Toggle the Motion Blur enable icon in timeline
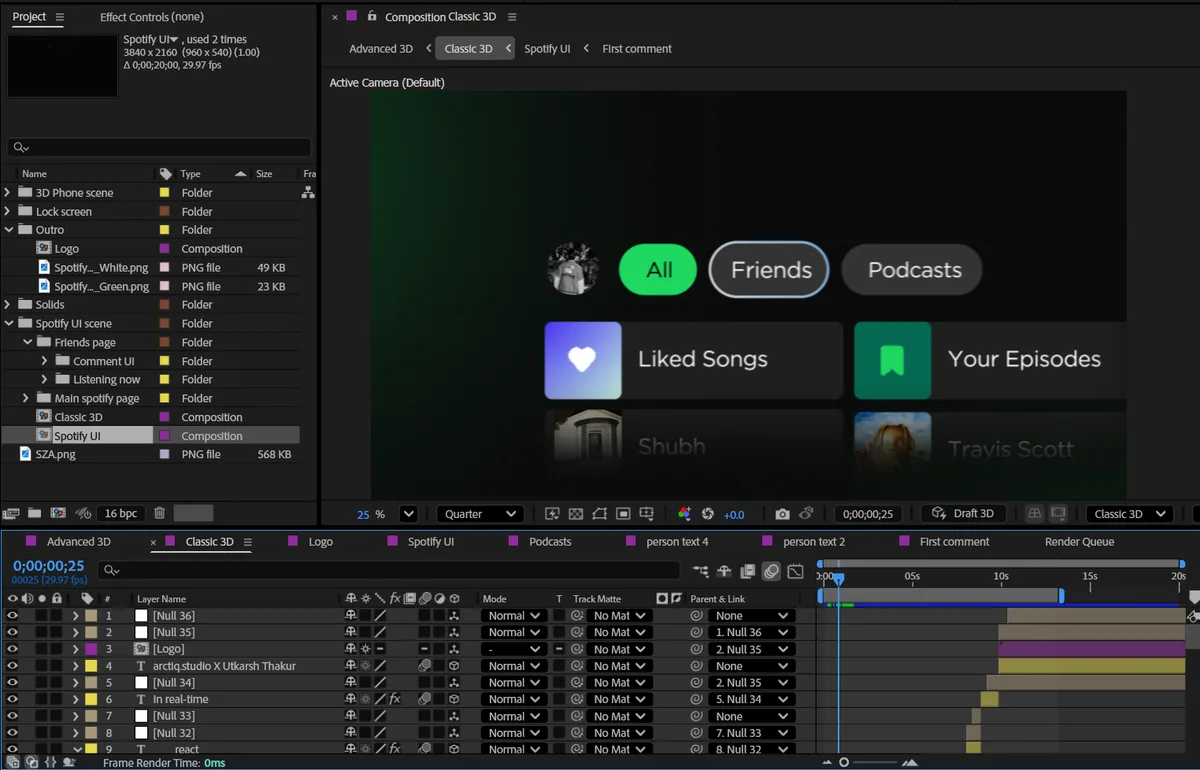Viewport: 1200px width, 770px height. (771, 571)
